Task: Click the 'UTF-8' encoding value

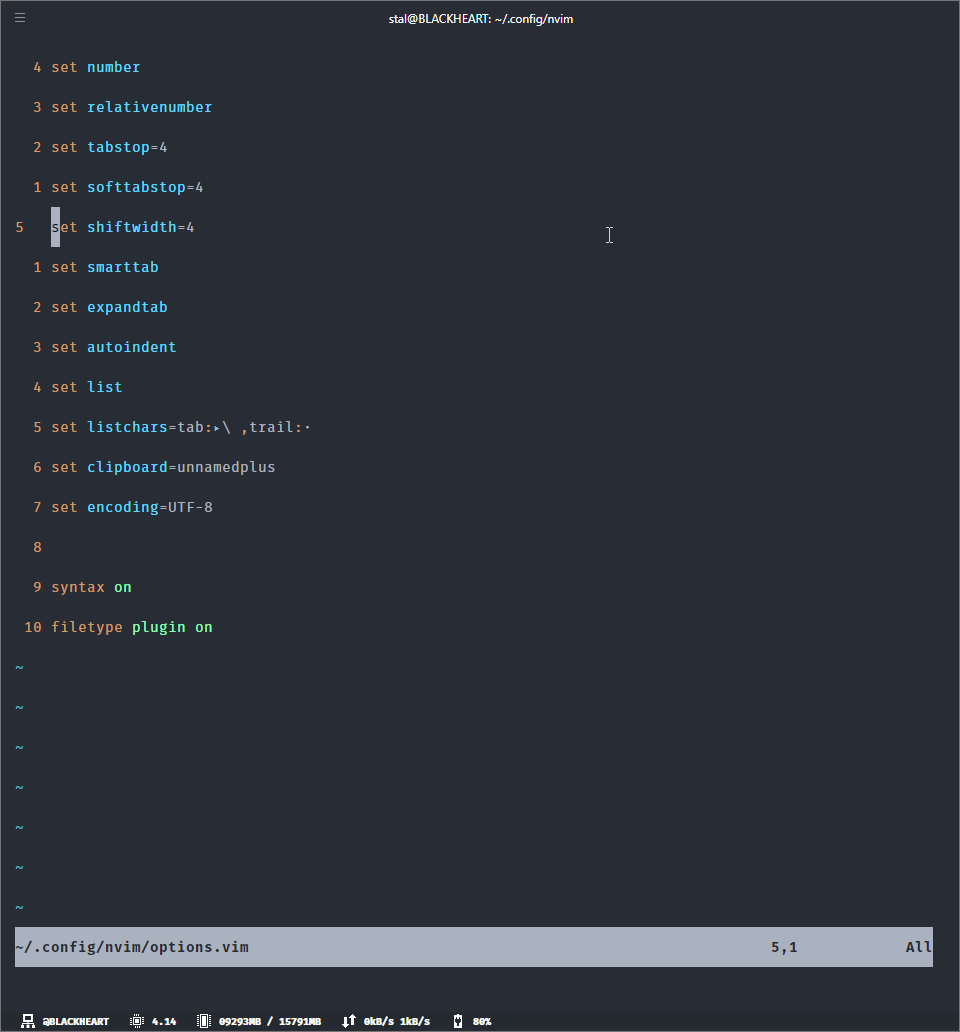Action: tap(190, 507)
